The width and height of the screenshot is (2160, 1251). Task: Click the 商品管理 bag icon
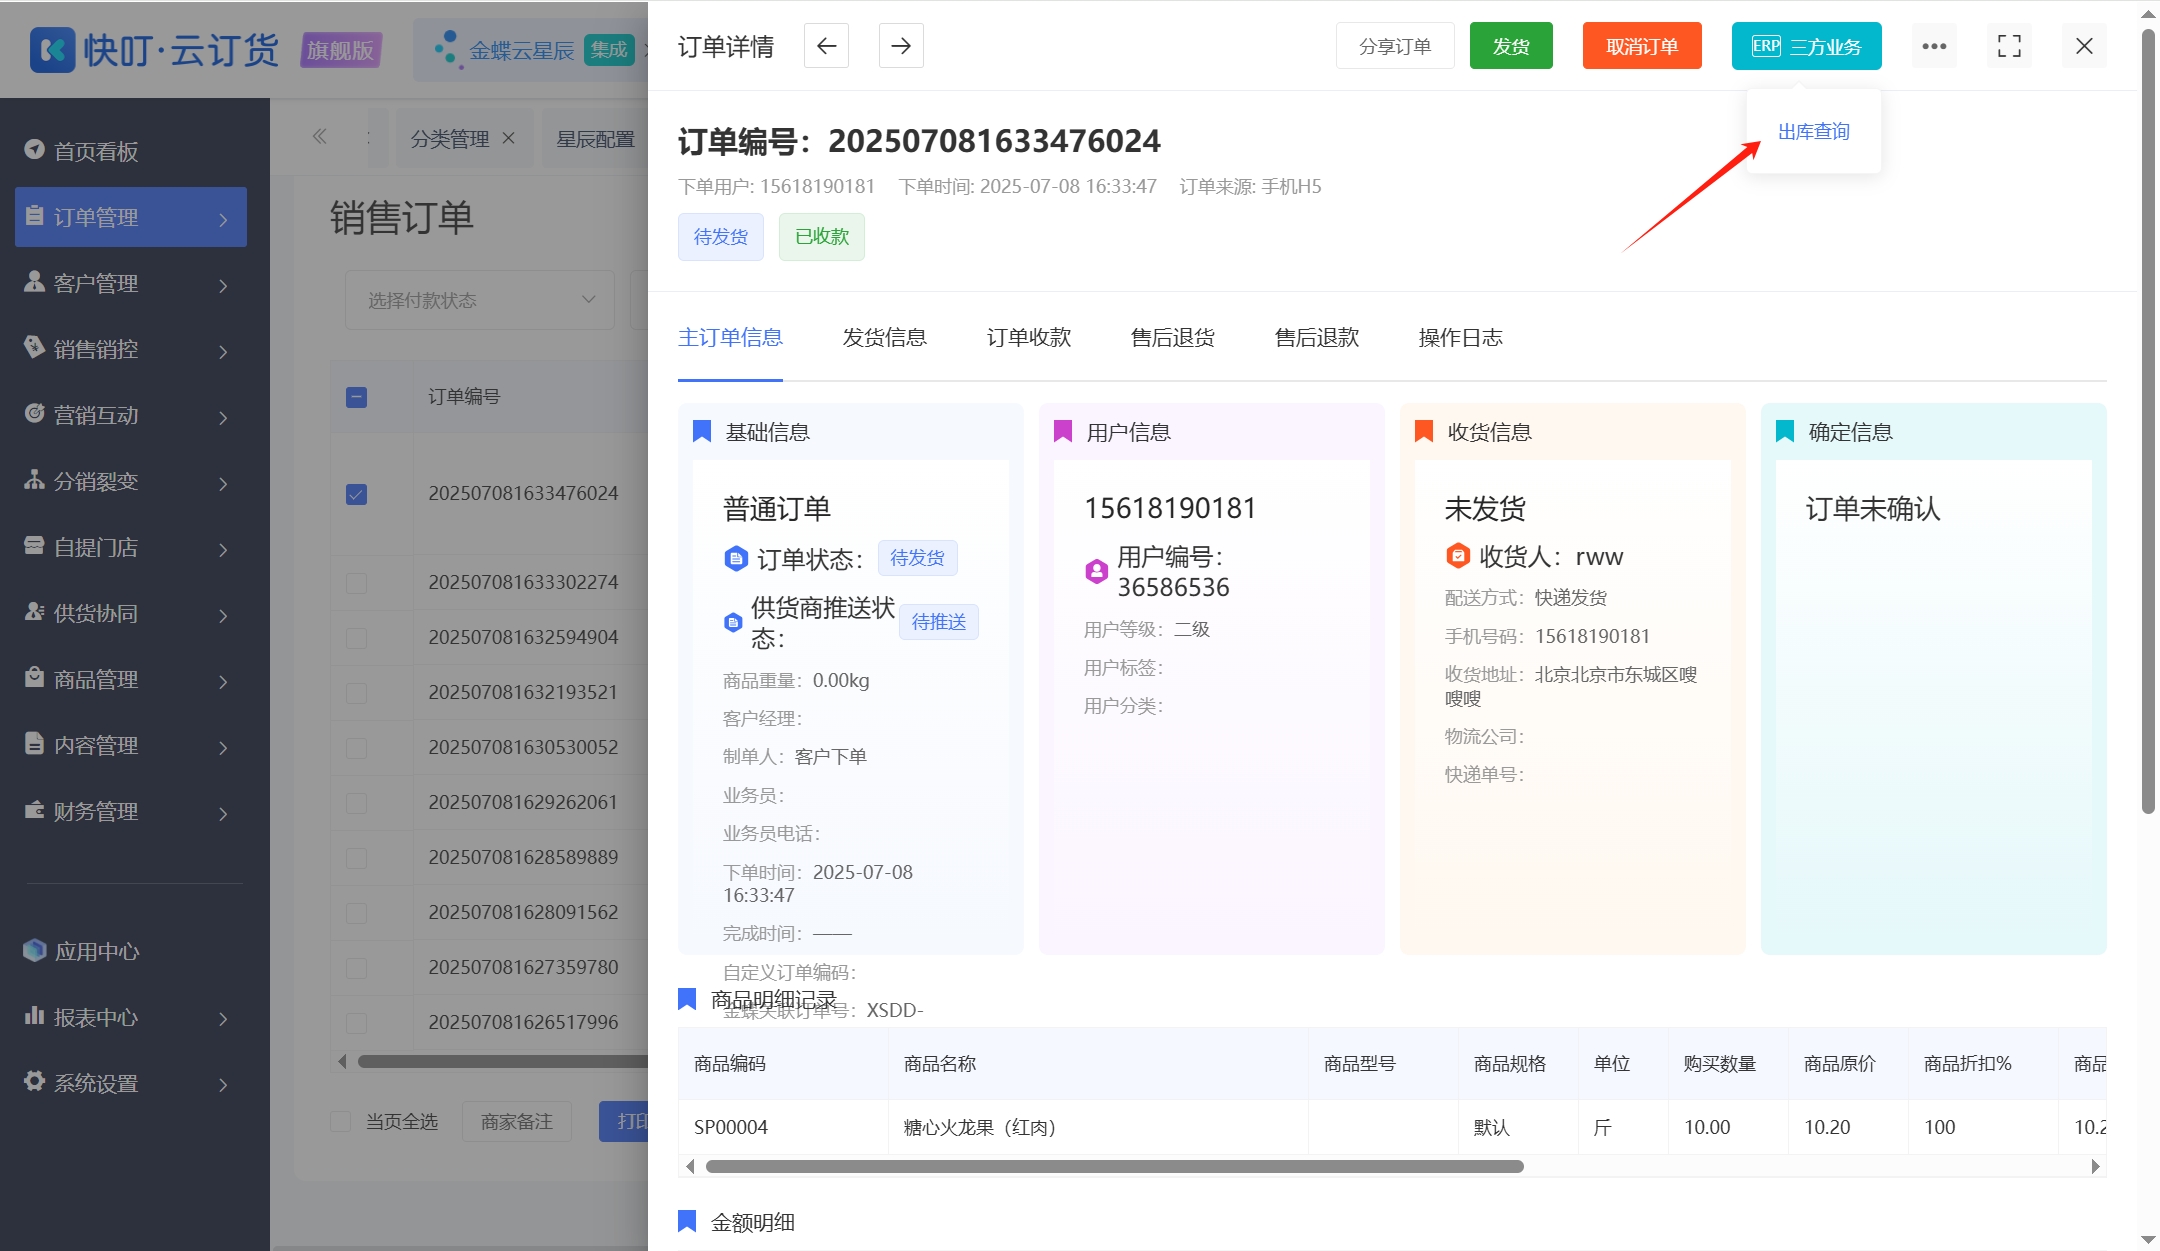[35, 677]
